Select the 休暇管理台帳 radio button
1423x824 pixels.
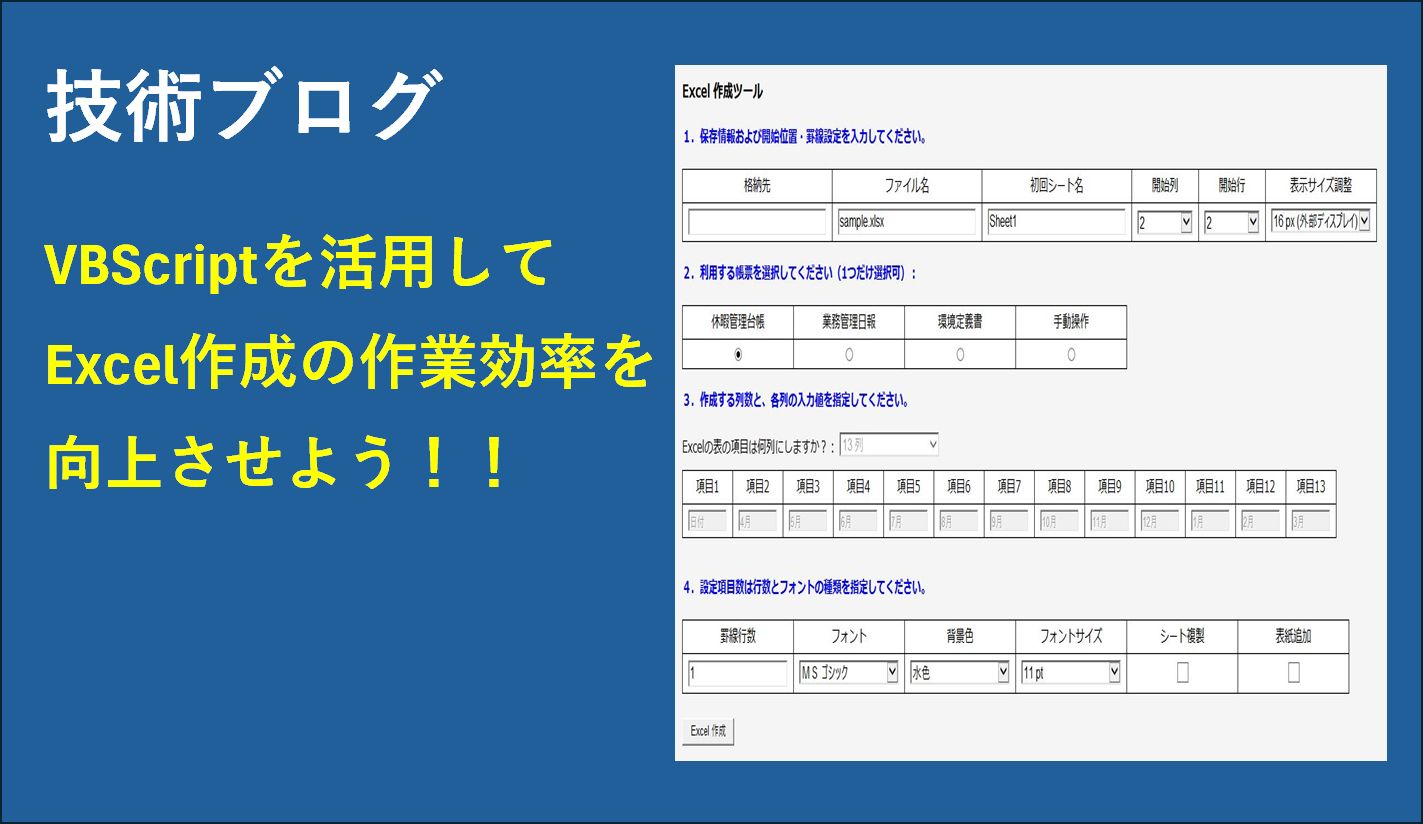click(x=738, y=354)
